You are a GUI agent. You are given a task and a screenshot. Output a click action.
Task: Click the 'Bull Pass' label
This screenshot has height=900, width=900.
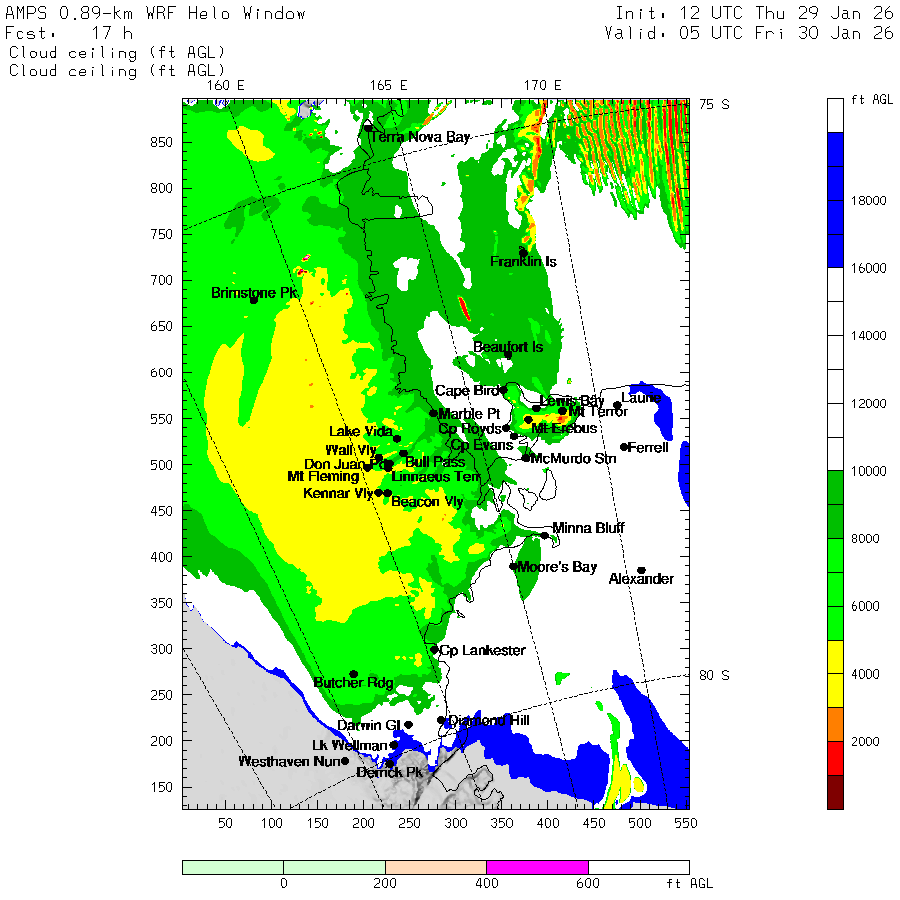tap(435, 461)
